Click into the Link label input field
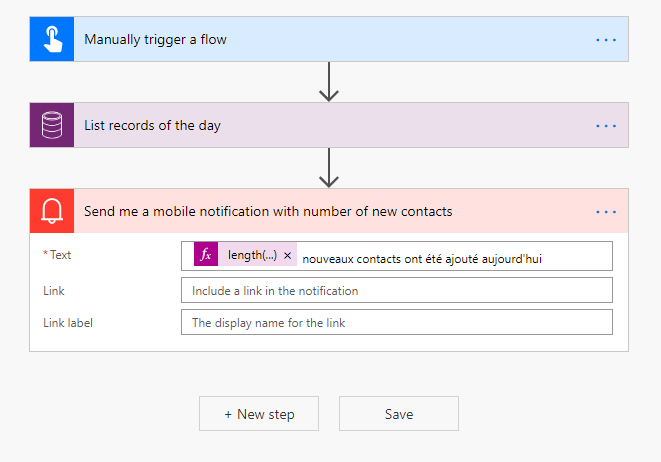The height and width of the screenshot is (462, 661). (396, 322)
